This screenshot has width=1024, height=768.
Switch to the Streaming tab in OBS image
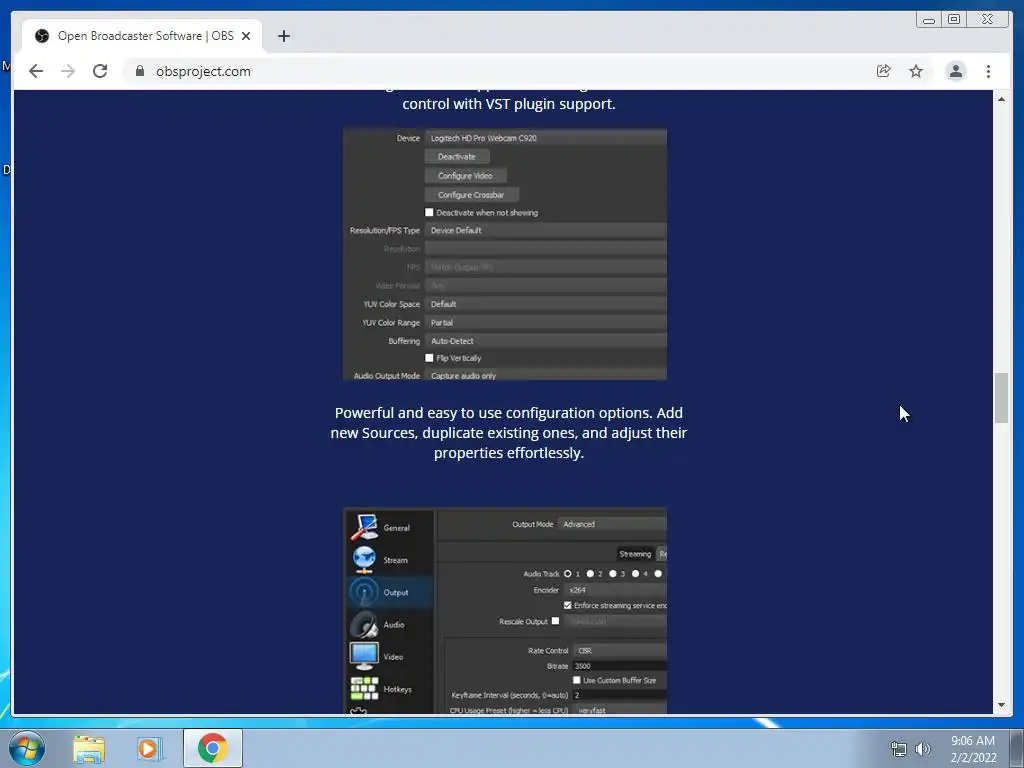coord(635,554)
